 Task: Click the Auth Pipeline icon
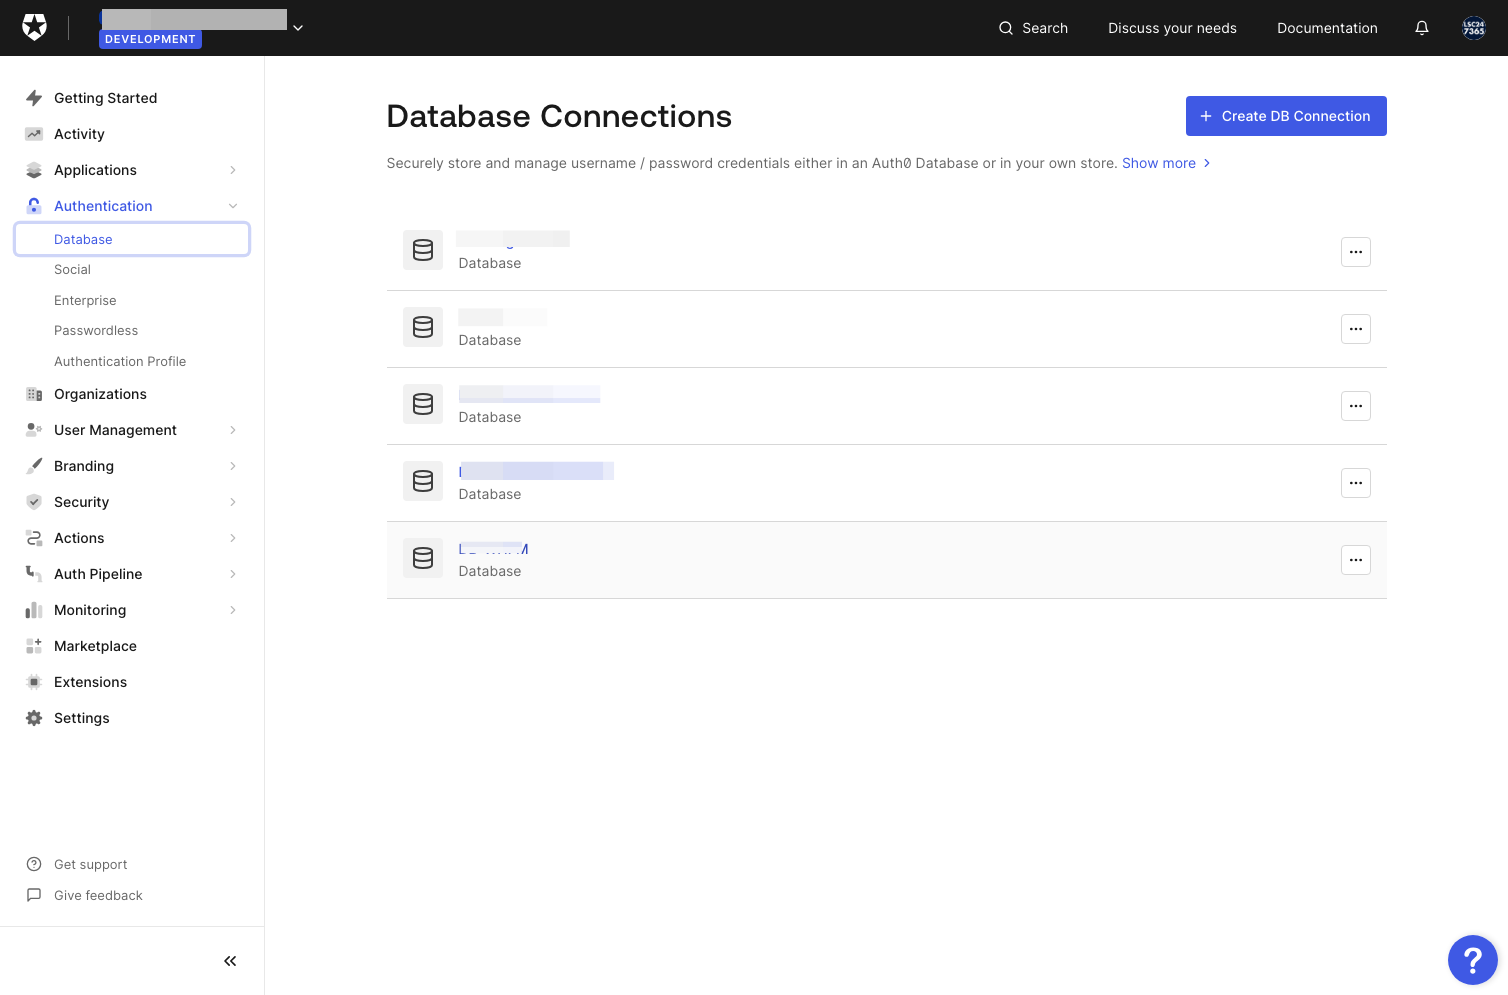[34, 574]
